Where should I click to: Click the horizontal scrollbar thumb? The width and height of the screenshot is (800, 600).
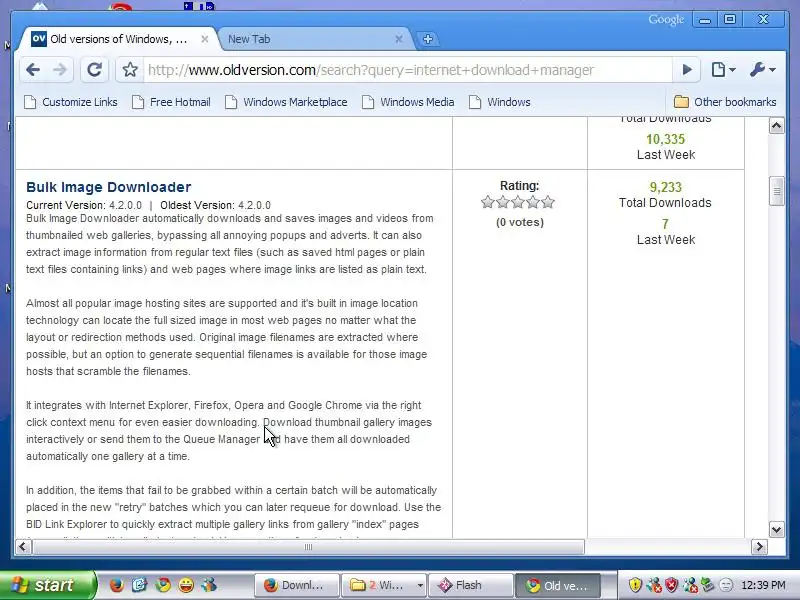pos(308,546)
